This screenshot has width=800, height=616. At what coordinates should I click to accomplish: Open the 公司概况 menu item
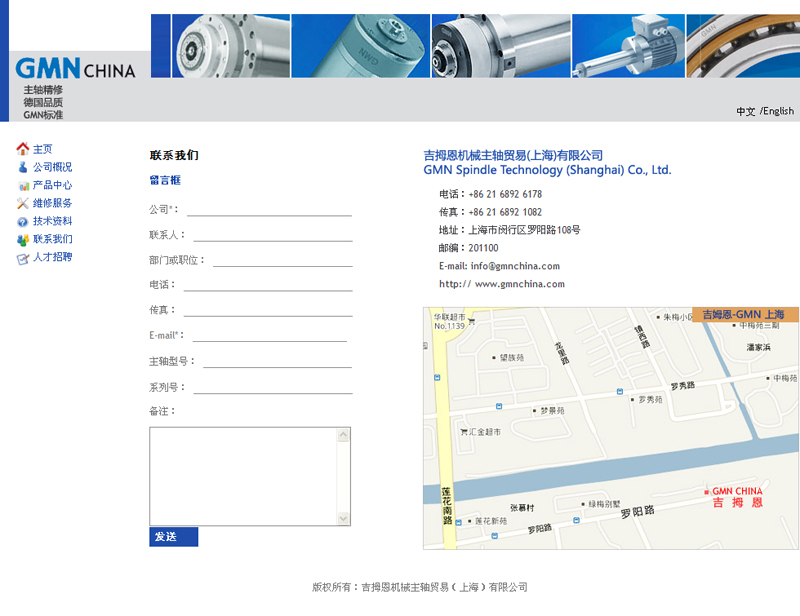tap(53, 167)
